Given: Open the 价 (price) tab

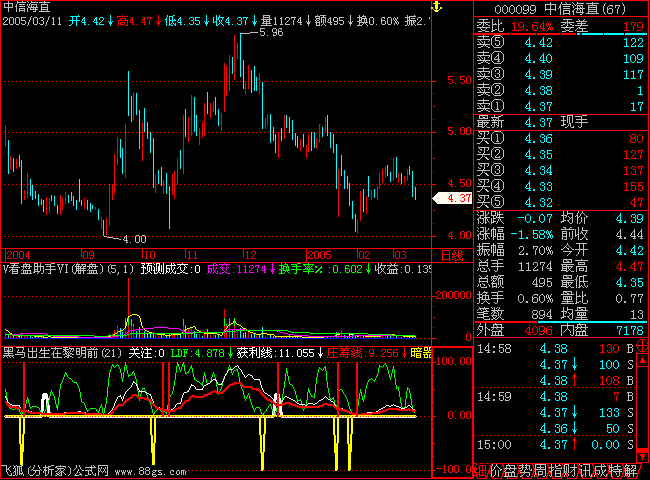Looking at the screenshot, I should click(x=496, y=471).
